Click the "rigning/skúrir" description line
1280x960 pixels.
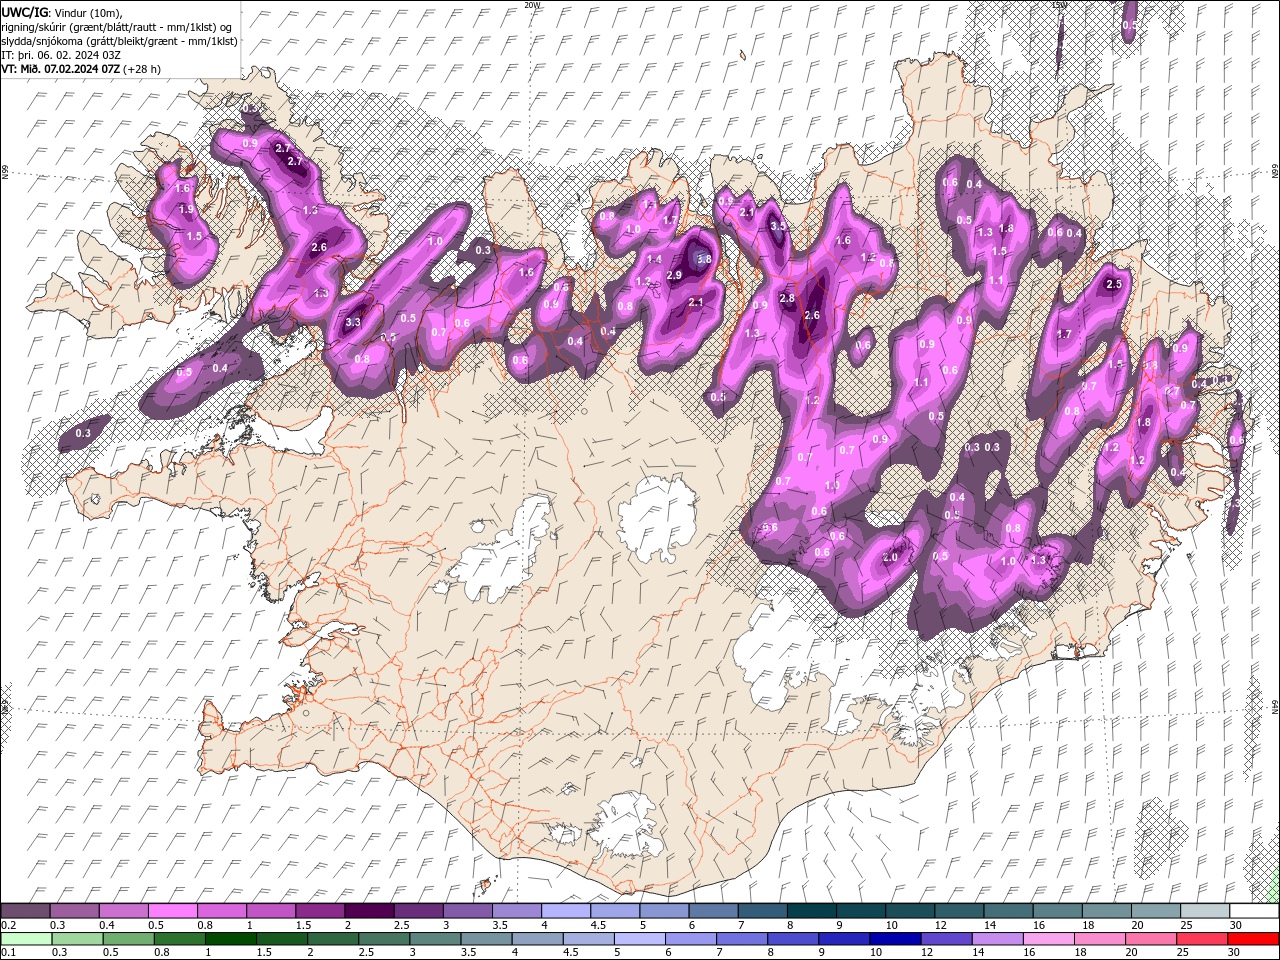tap(117, 27)
